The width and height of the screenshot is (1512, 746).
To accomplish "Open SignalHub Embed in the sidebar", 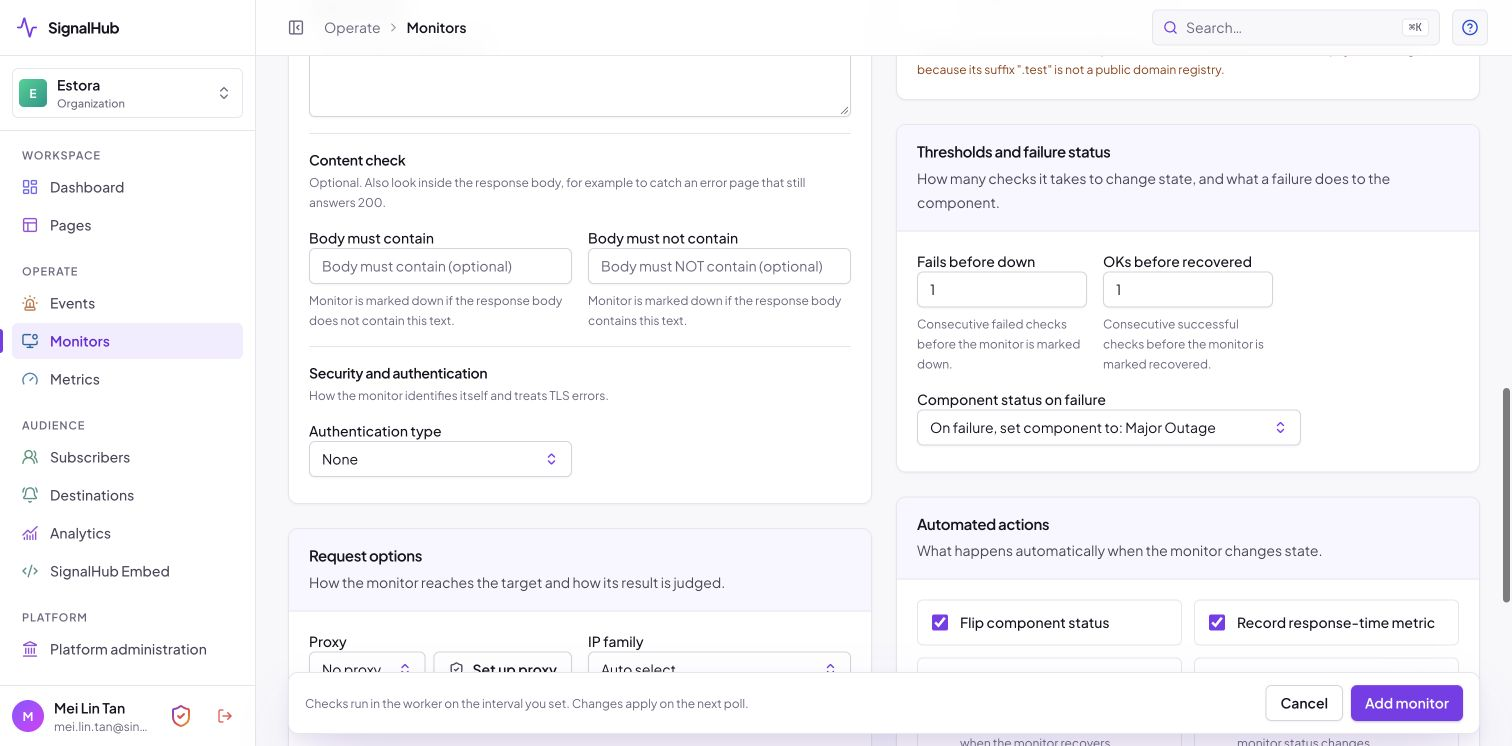I will coord(127,571).
